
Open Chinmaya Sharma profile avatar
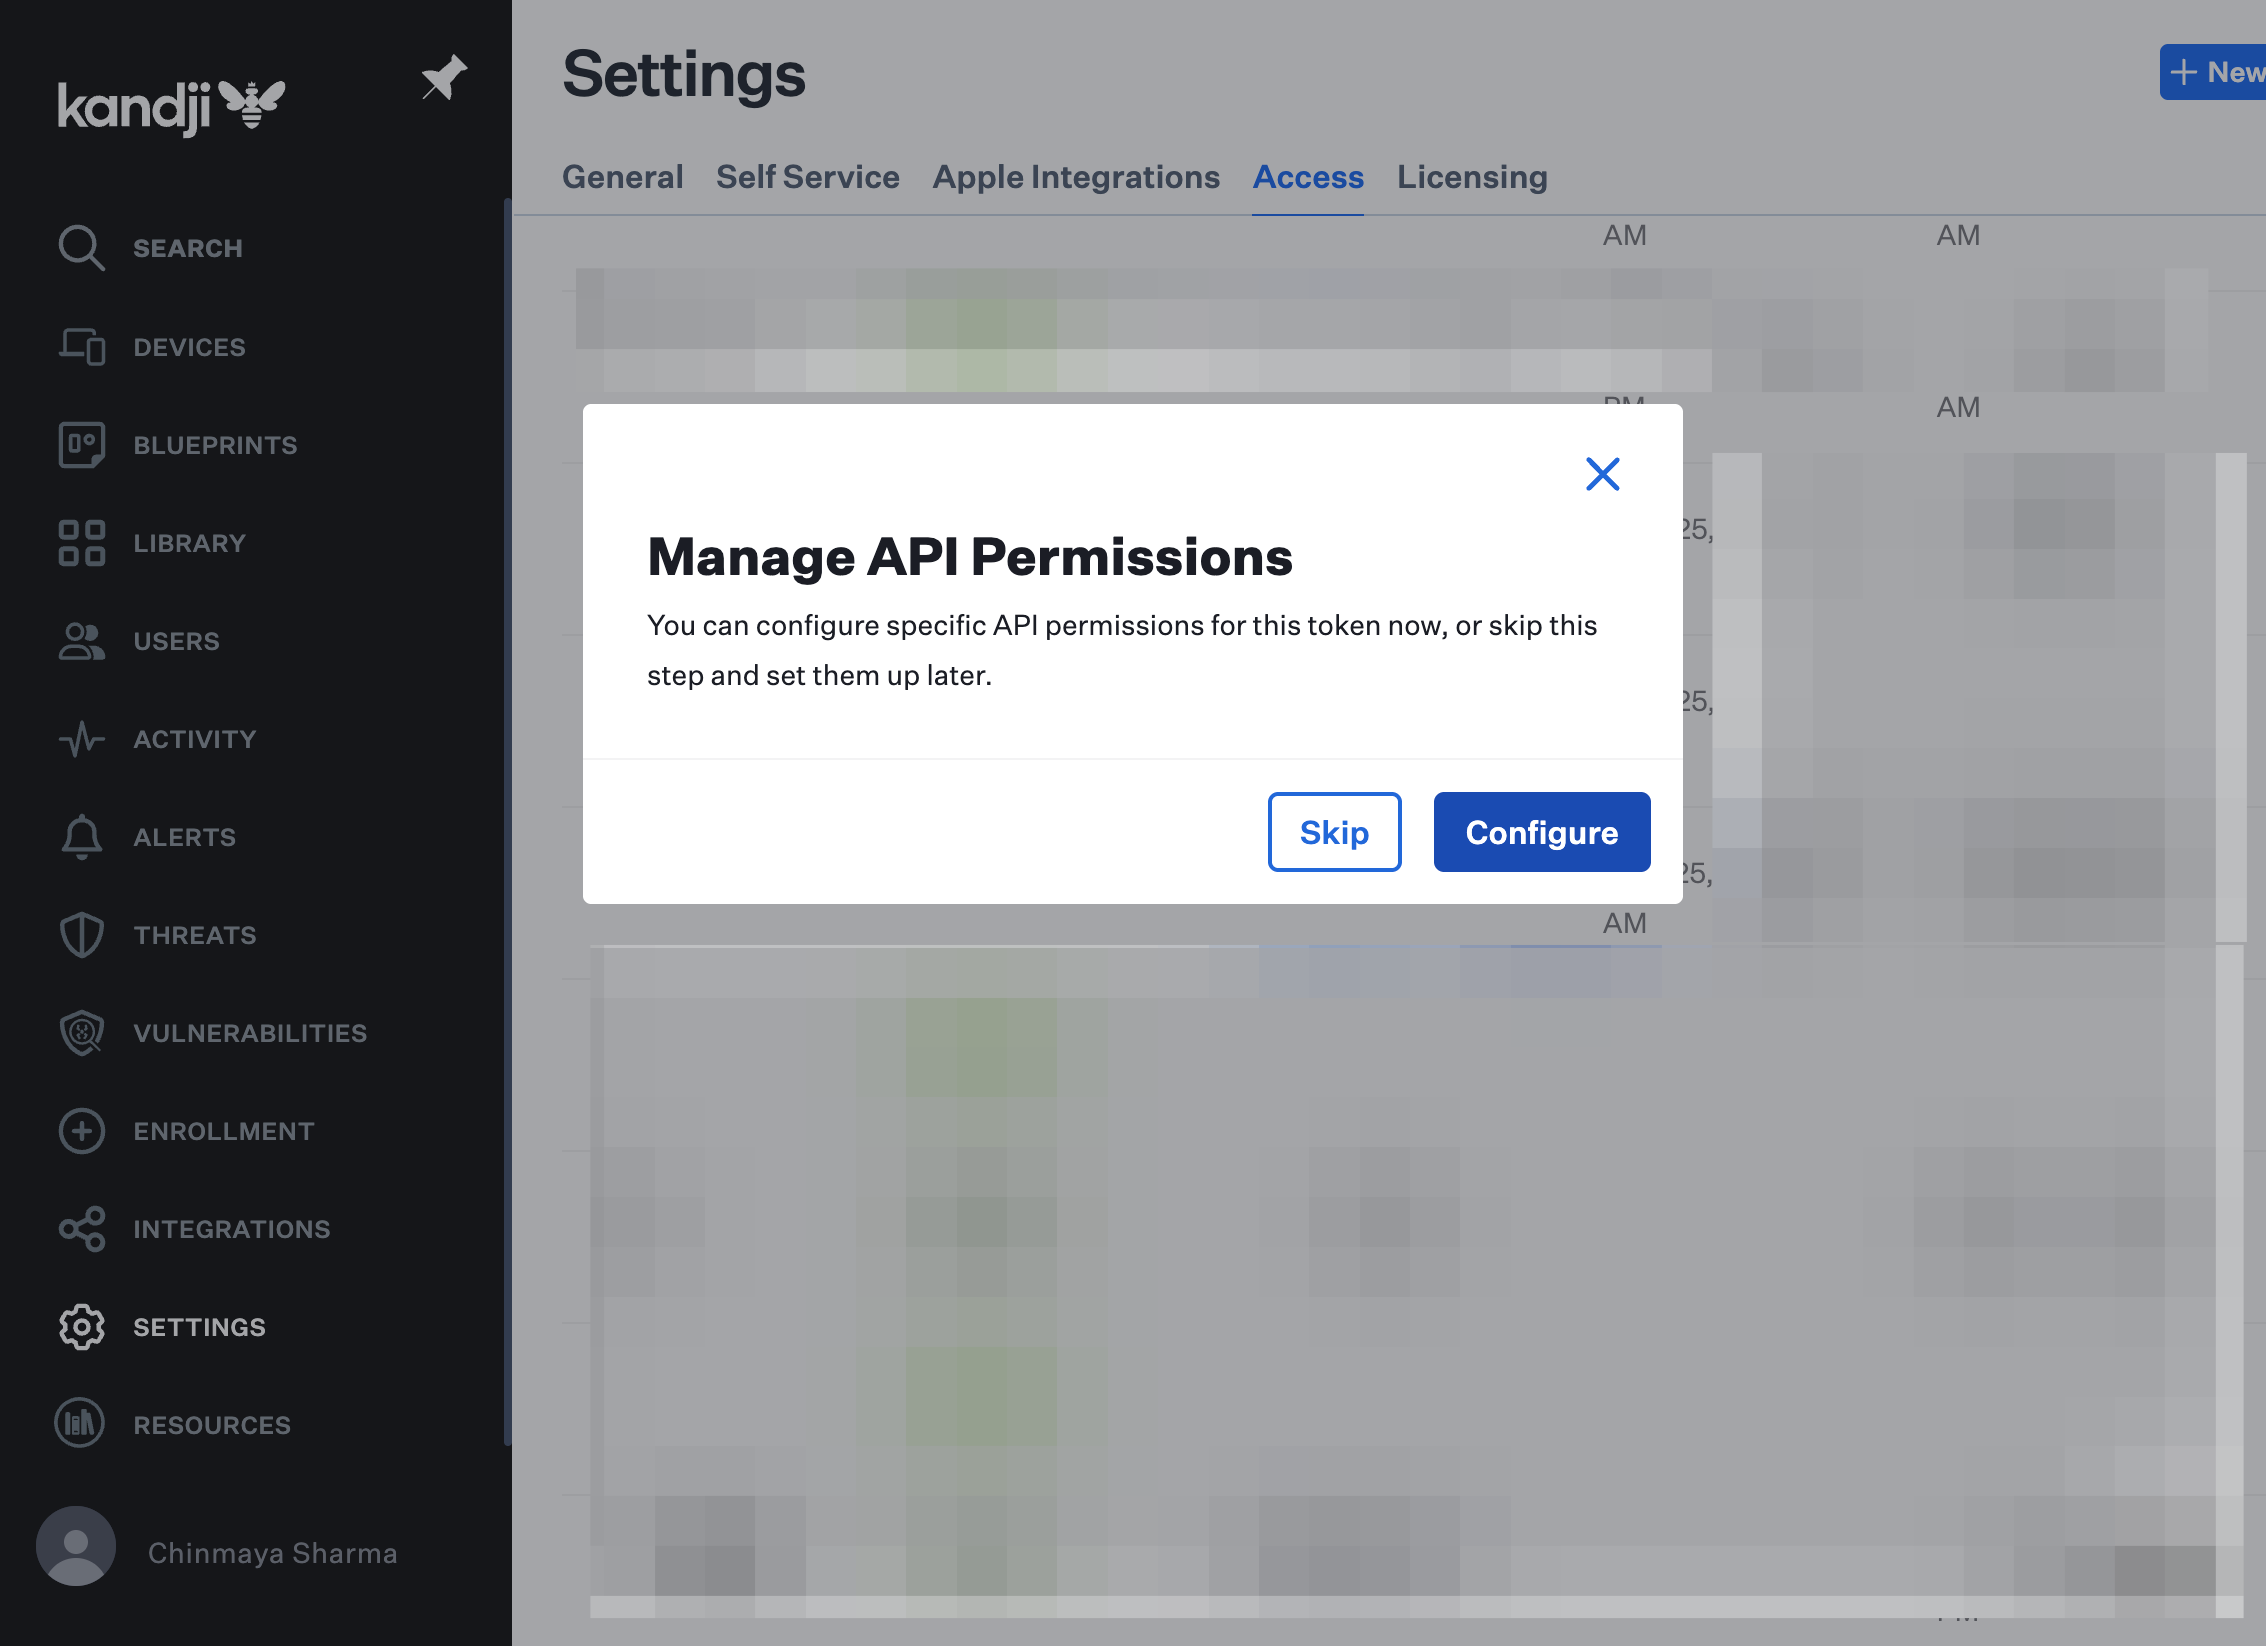click(x=76, y=1546)
